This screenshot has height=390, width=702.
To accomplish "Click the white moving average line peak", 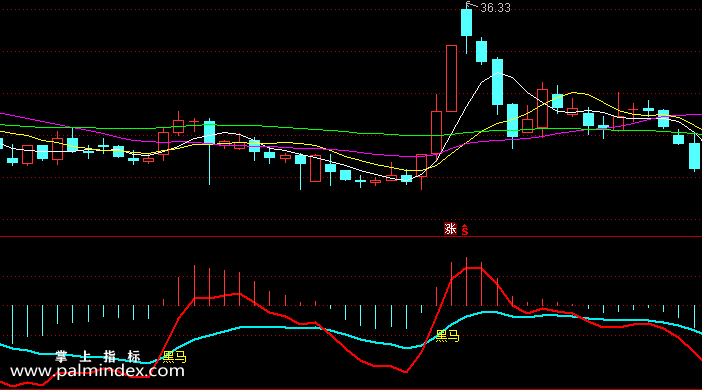I will [498, 73].
